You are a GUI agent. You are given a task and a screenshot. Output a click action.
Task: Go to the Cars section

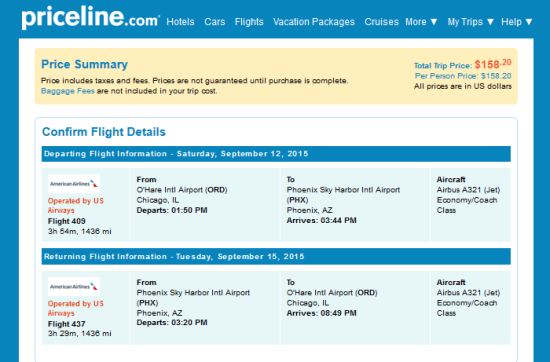[x=215, y=22]
